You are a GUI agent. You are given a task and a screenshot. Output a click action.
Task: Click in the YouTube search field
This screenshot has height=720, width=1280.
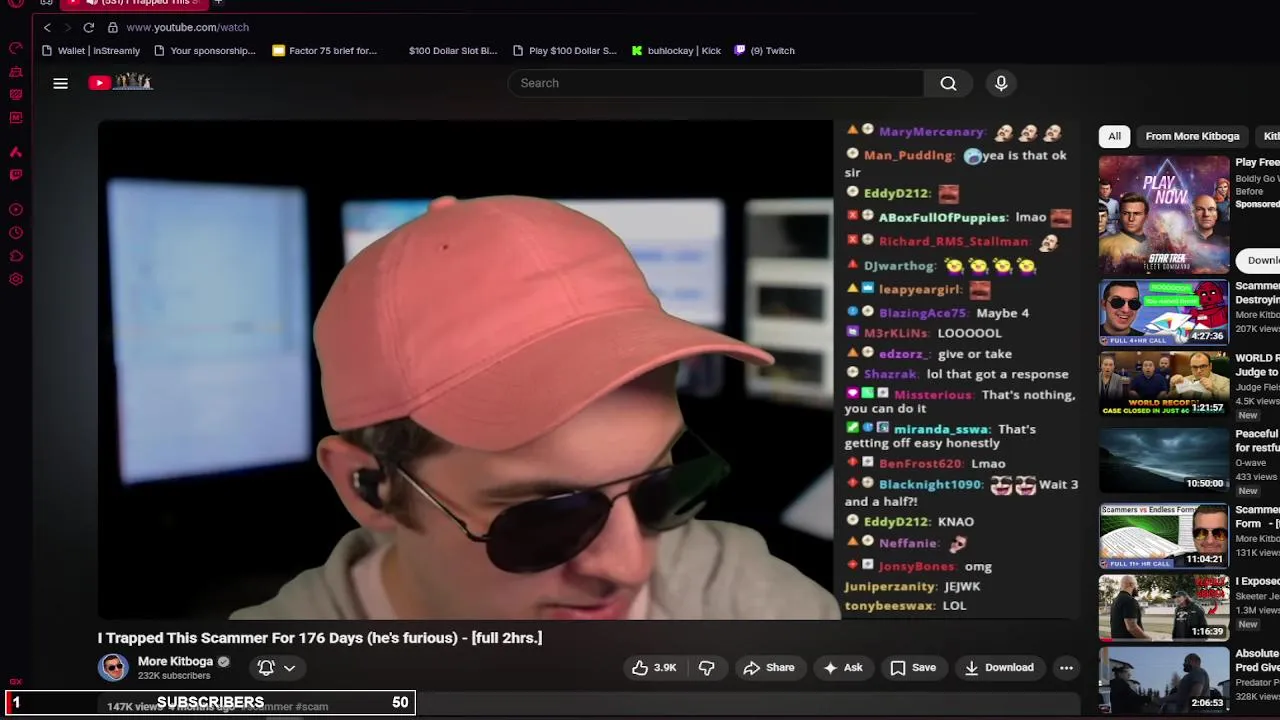click(716, 83)
